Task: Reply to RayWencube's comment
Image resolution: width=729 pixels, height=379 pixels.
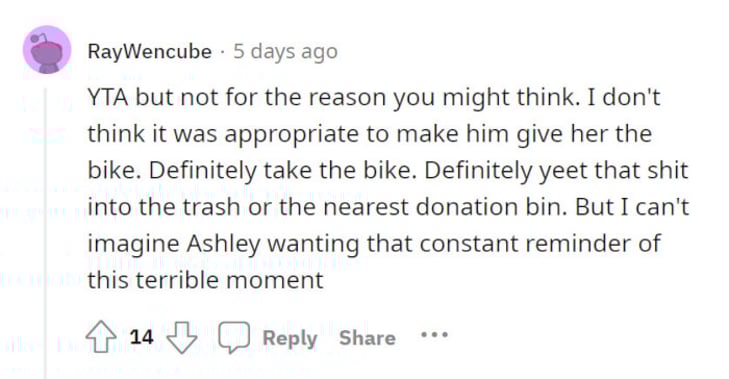Action: pyautogui.click(x=290, y=338)
